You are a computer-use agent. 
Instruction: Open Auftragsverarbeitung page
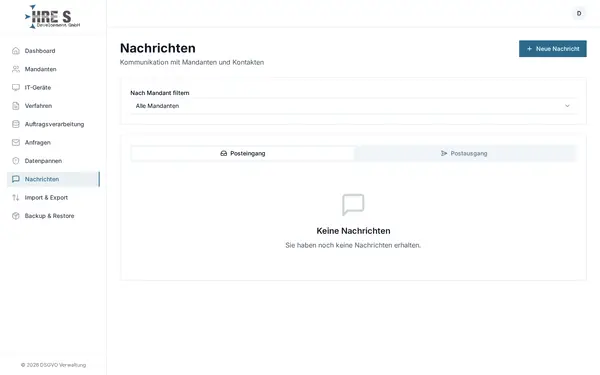click(x=53, y=124)
